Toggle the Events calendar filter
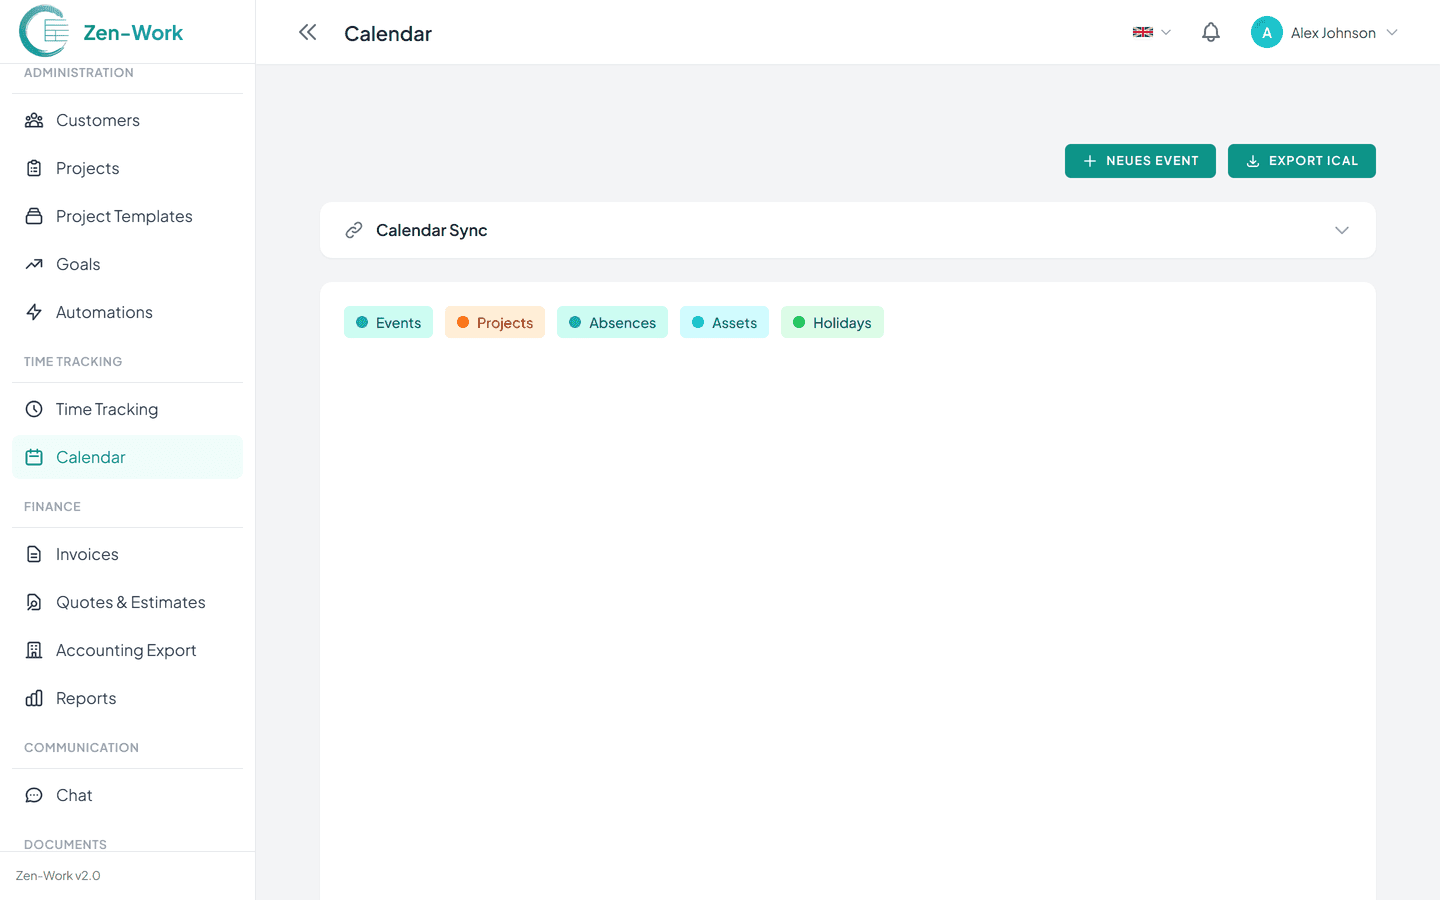Screen dimensions: 1440x900 pos(388,322)
